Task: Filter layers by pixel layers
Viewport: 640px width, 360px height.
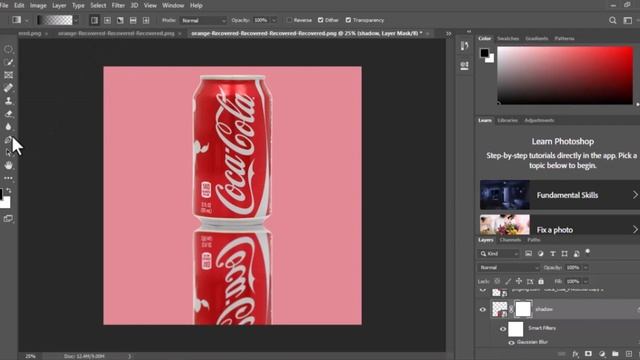Action: pyautogui.click(x=529, y=253)
